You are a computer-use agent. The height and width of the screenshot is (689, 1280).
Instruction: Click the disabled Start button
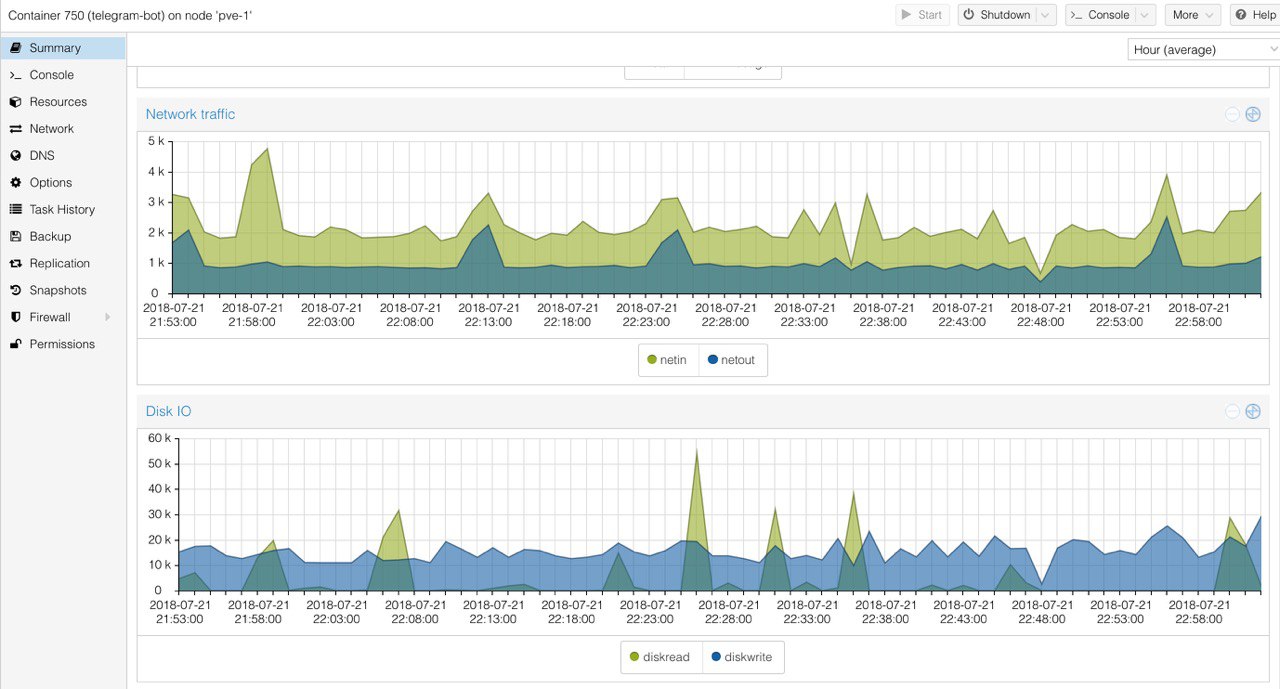pyautogui.click(x=922, y=15)
